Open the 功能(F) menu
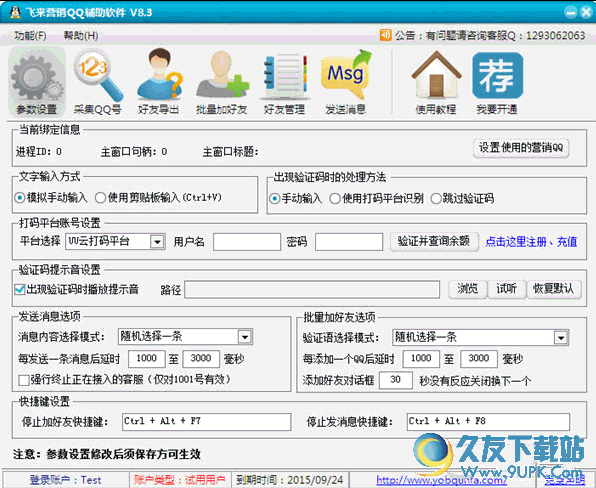The width and height of the screenshot is (596, 488). pos(30,36)
